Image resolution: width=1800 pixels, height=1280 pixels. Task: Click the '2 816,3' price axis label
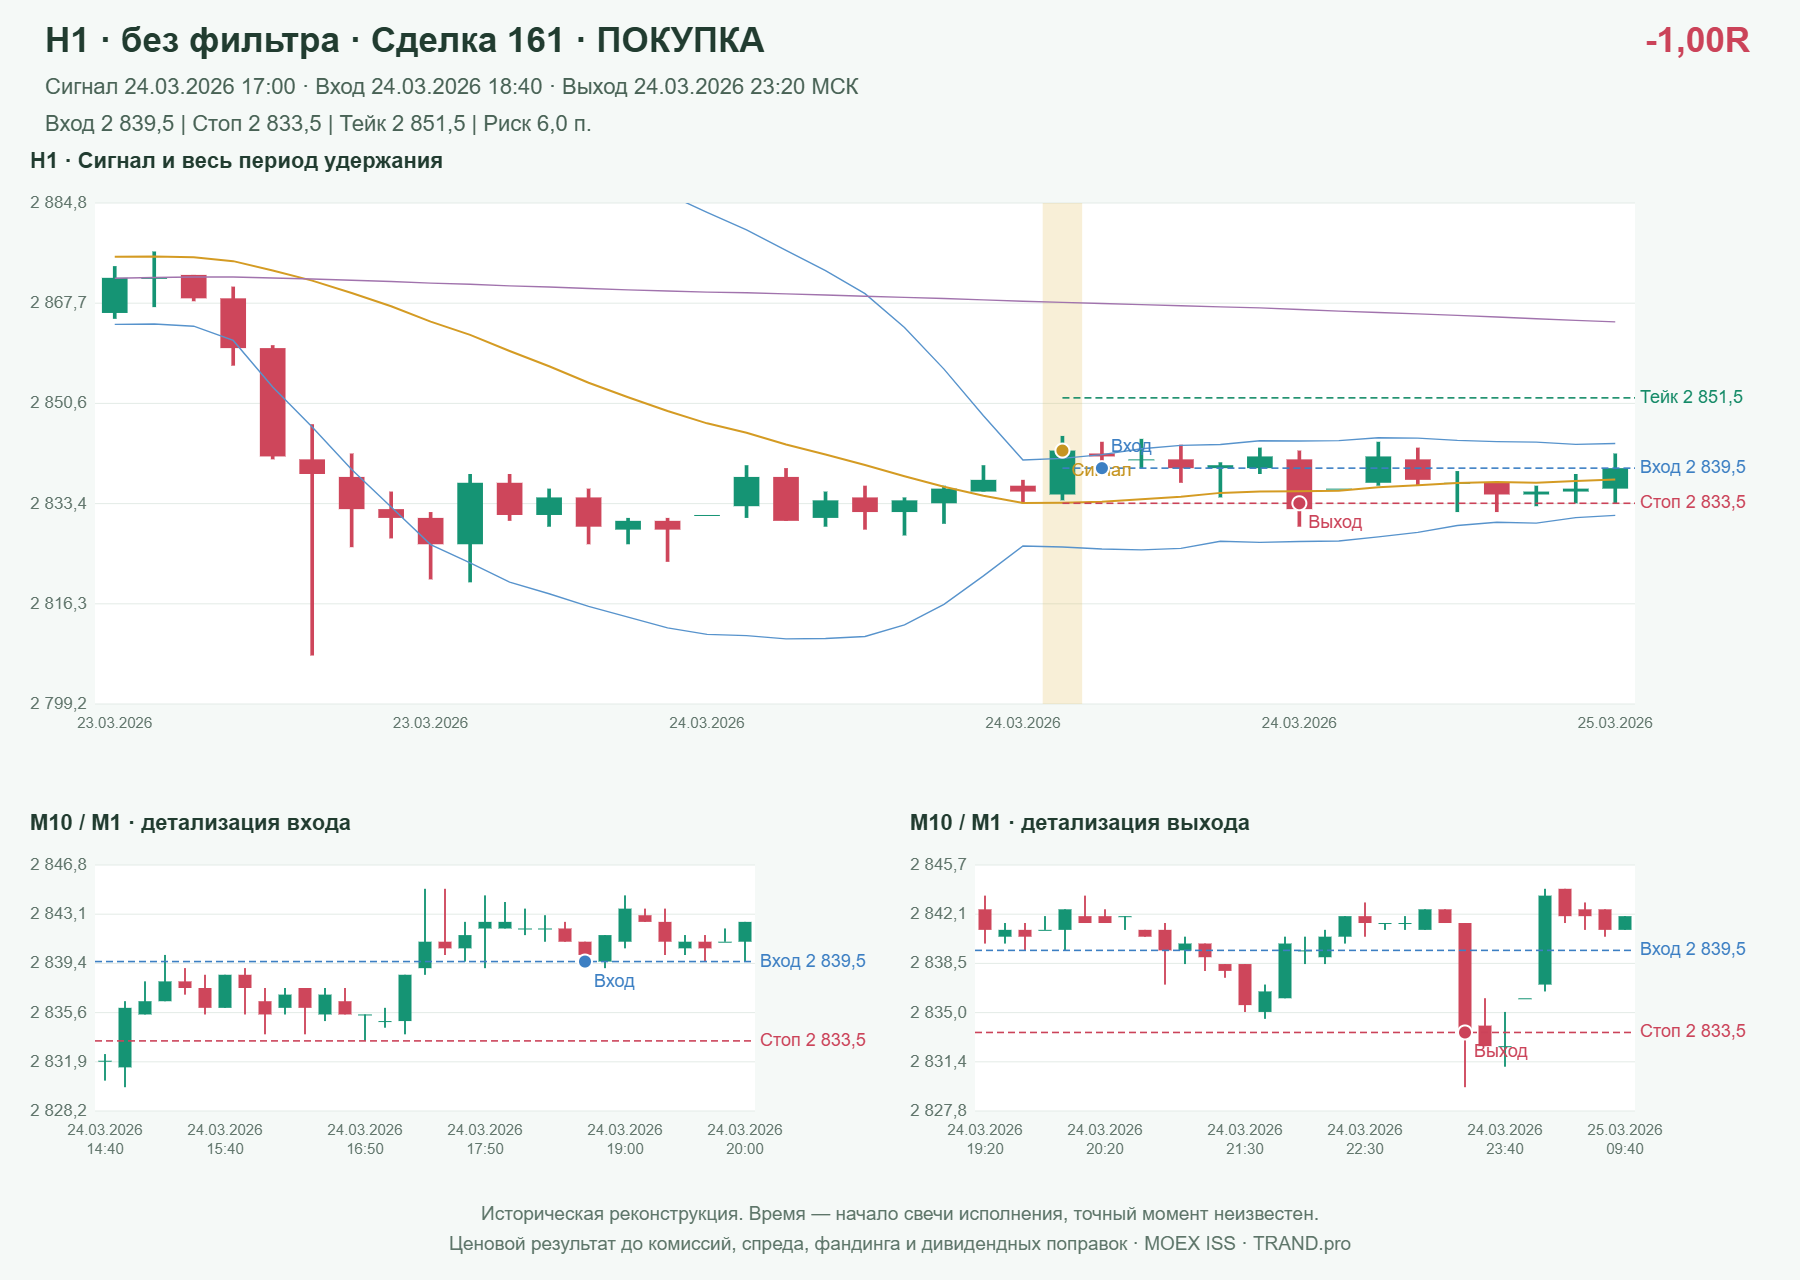coord(58,604)
